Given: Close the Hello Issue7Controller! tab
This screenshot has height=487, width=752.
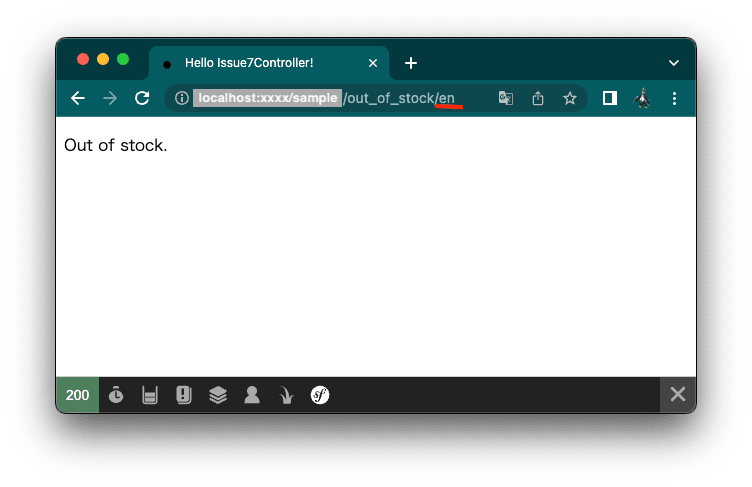Looking at the screenshot, I should 373,63.
